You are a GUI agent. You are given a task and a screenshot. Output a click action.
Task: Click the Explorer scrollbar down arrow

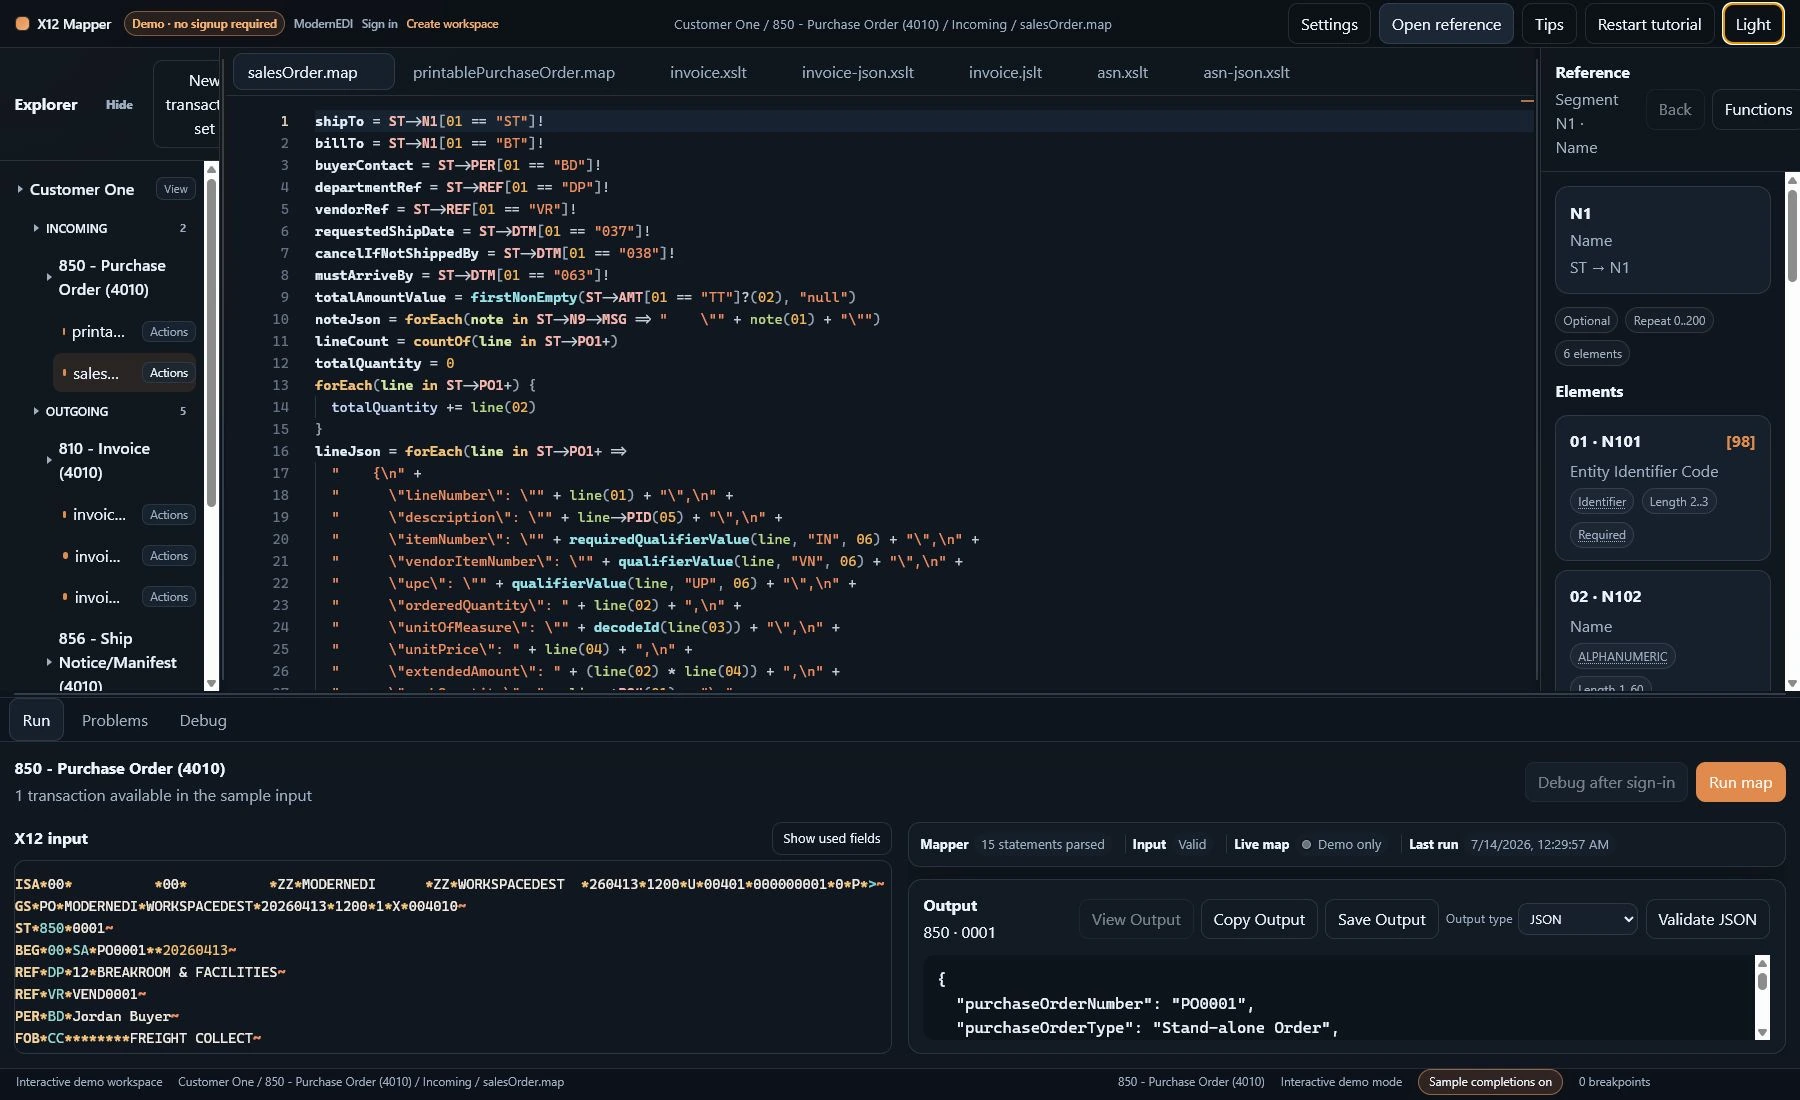[211, 683]
